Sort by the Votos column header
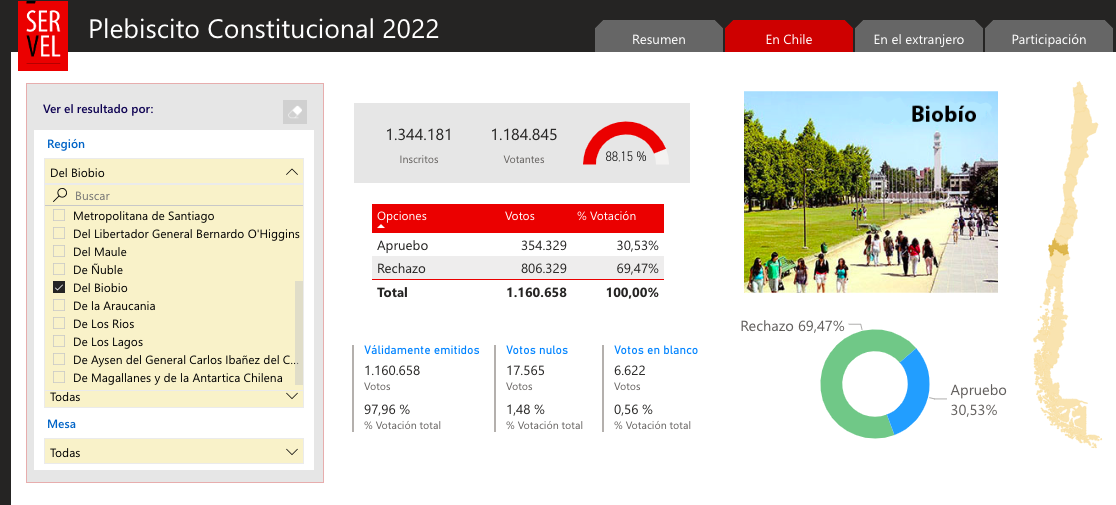The image size is (1116, 505). click(x=520, y=216)
